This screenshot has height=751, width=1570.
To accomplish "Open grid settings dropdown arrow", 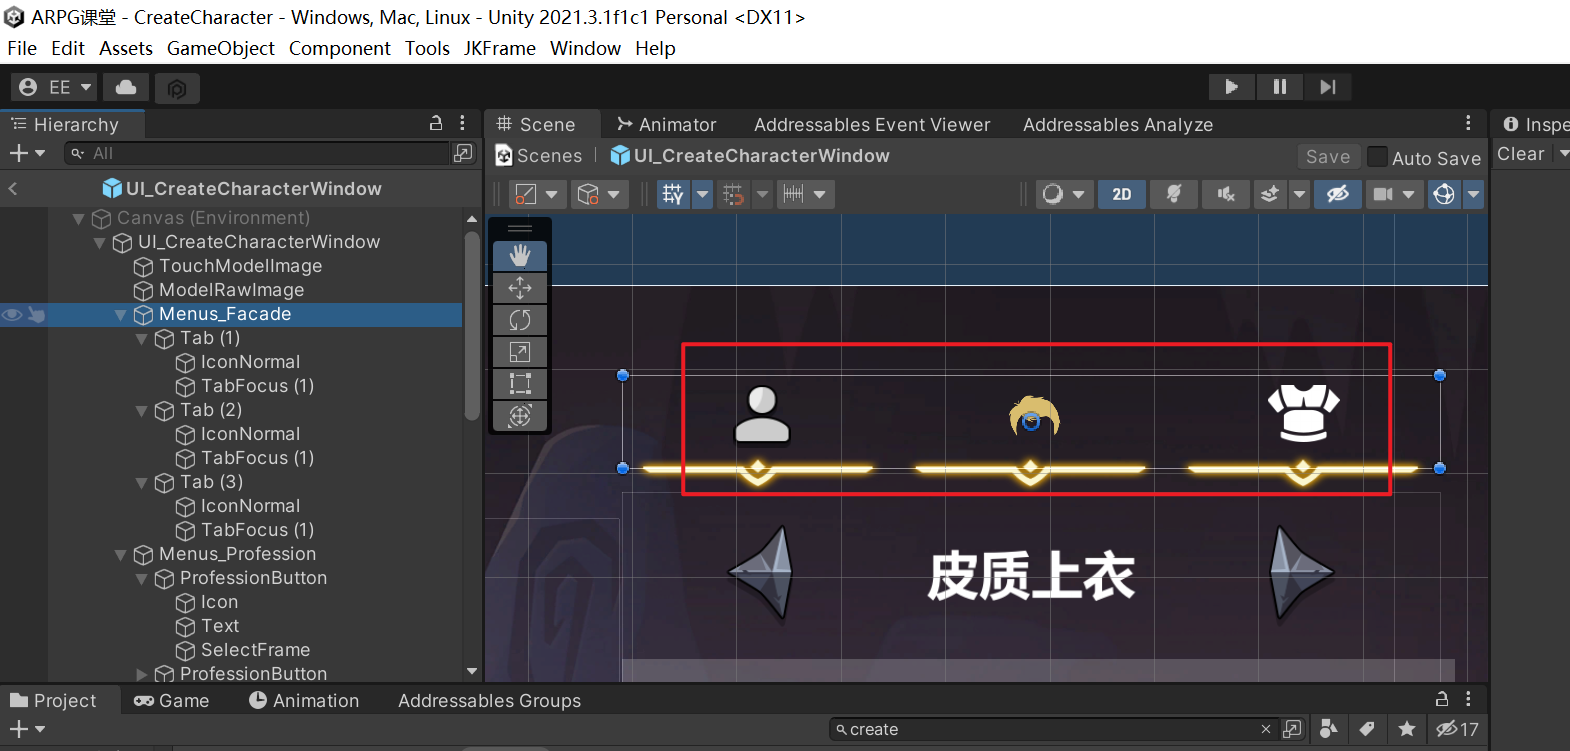I will (703, 194).
